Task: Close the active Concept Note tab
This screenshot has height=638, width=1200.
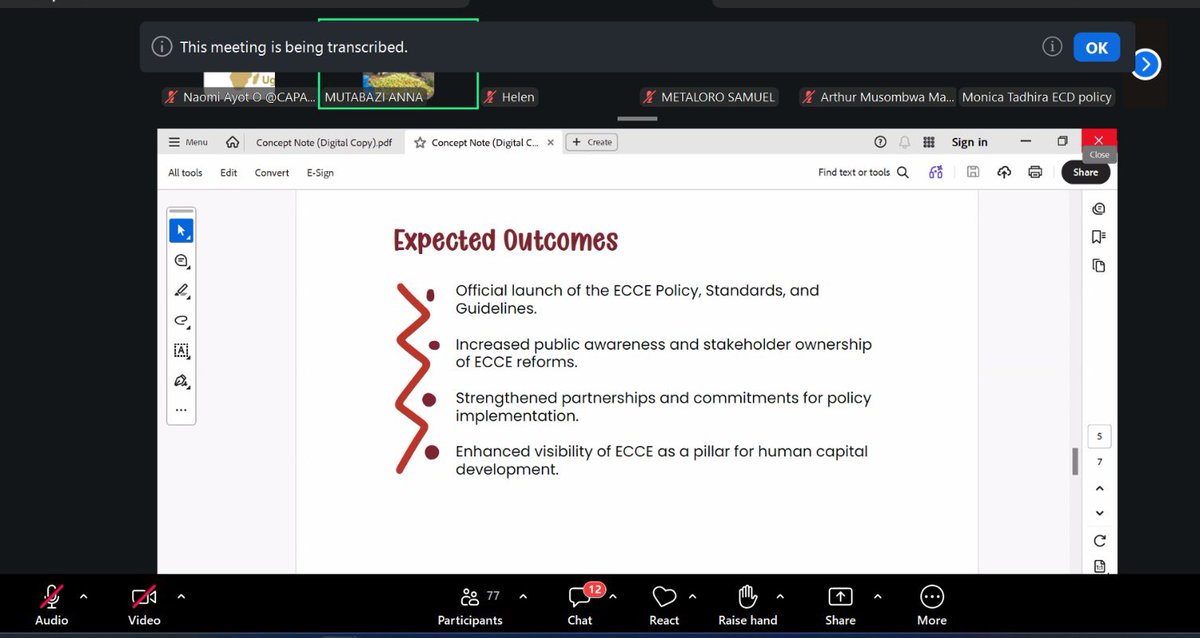Action: (549, 143)
